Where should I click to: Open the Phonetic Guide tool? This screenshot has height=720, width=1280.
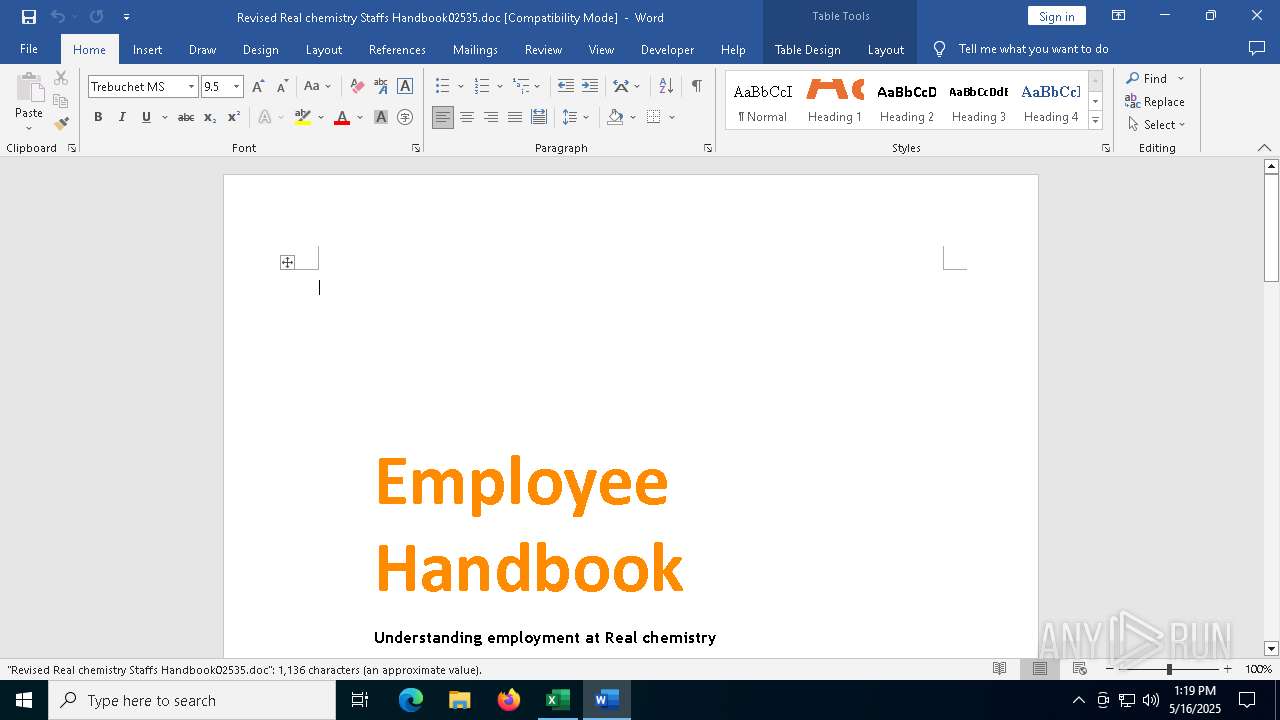coord(381,86)
